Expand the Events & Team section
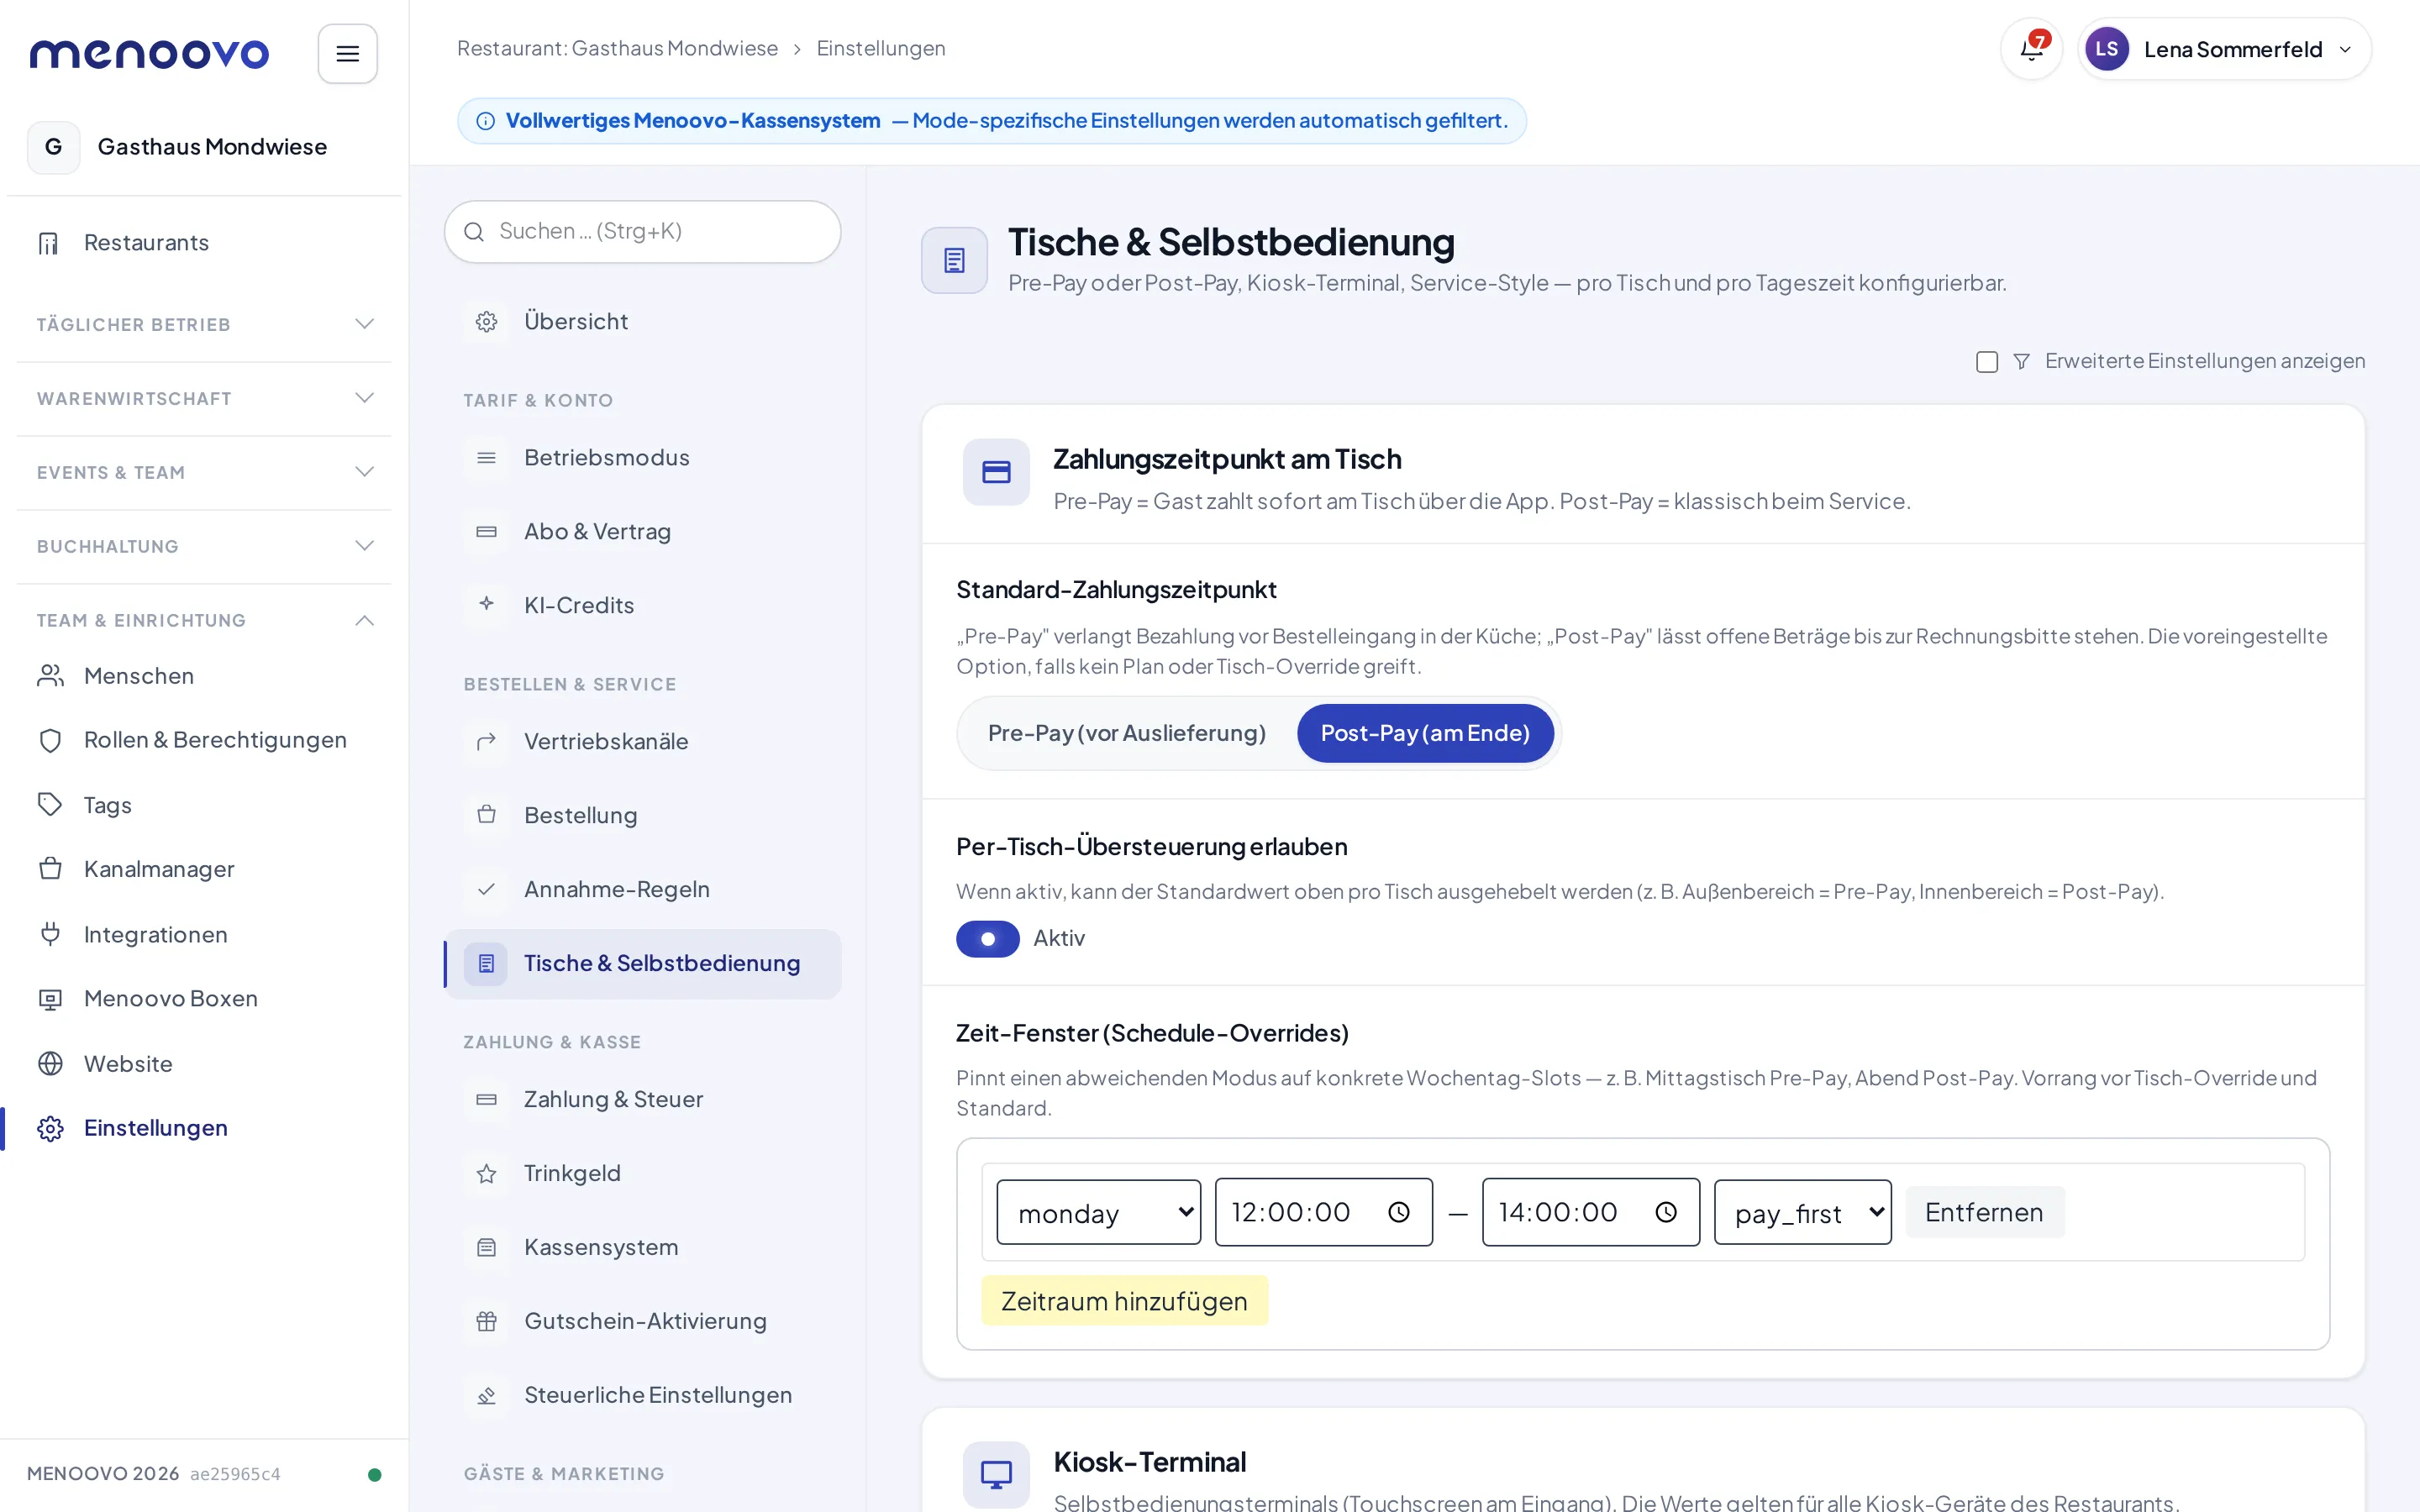Image resolution: width=2420 pixels, height=1512 pixels. coord(204,472)
